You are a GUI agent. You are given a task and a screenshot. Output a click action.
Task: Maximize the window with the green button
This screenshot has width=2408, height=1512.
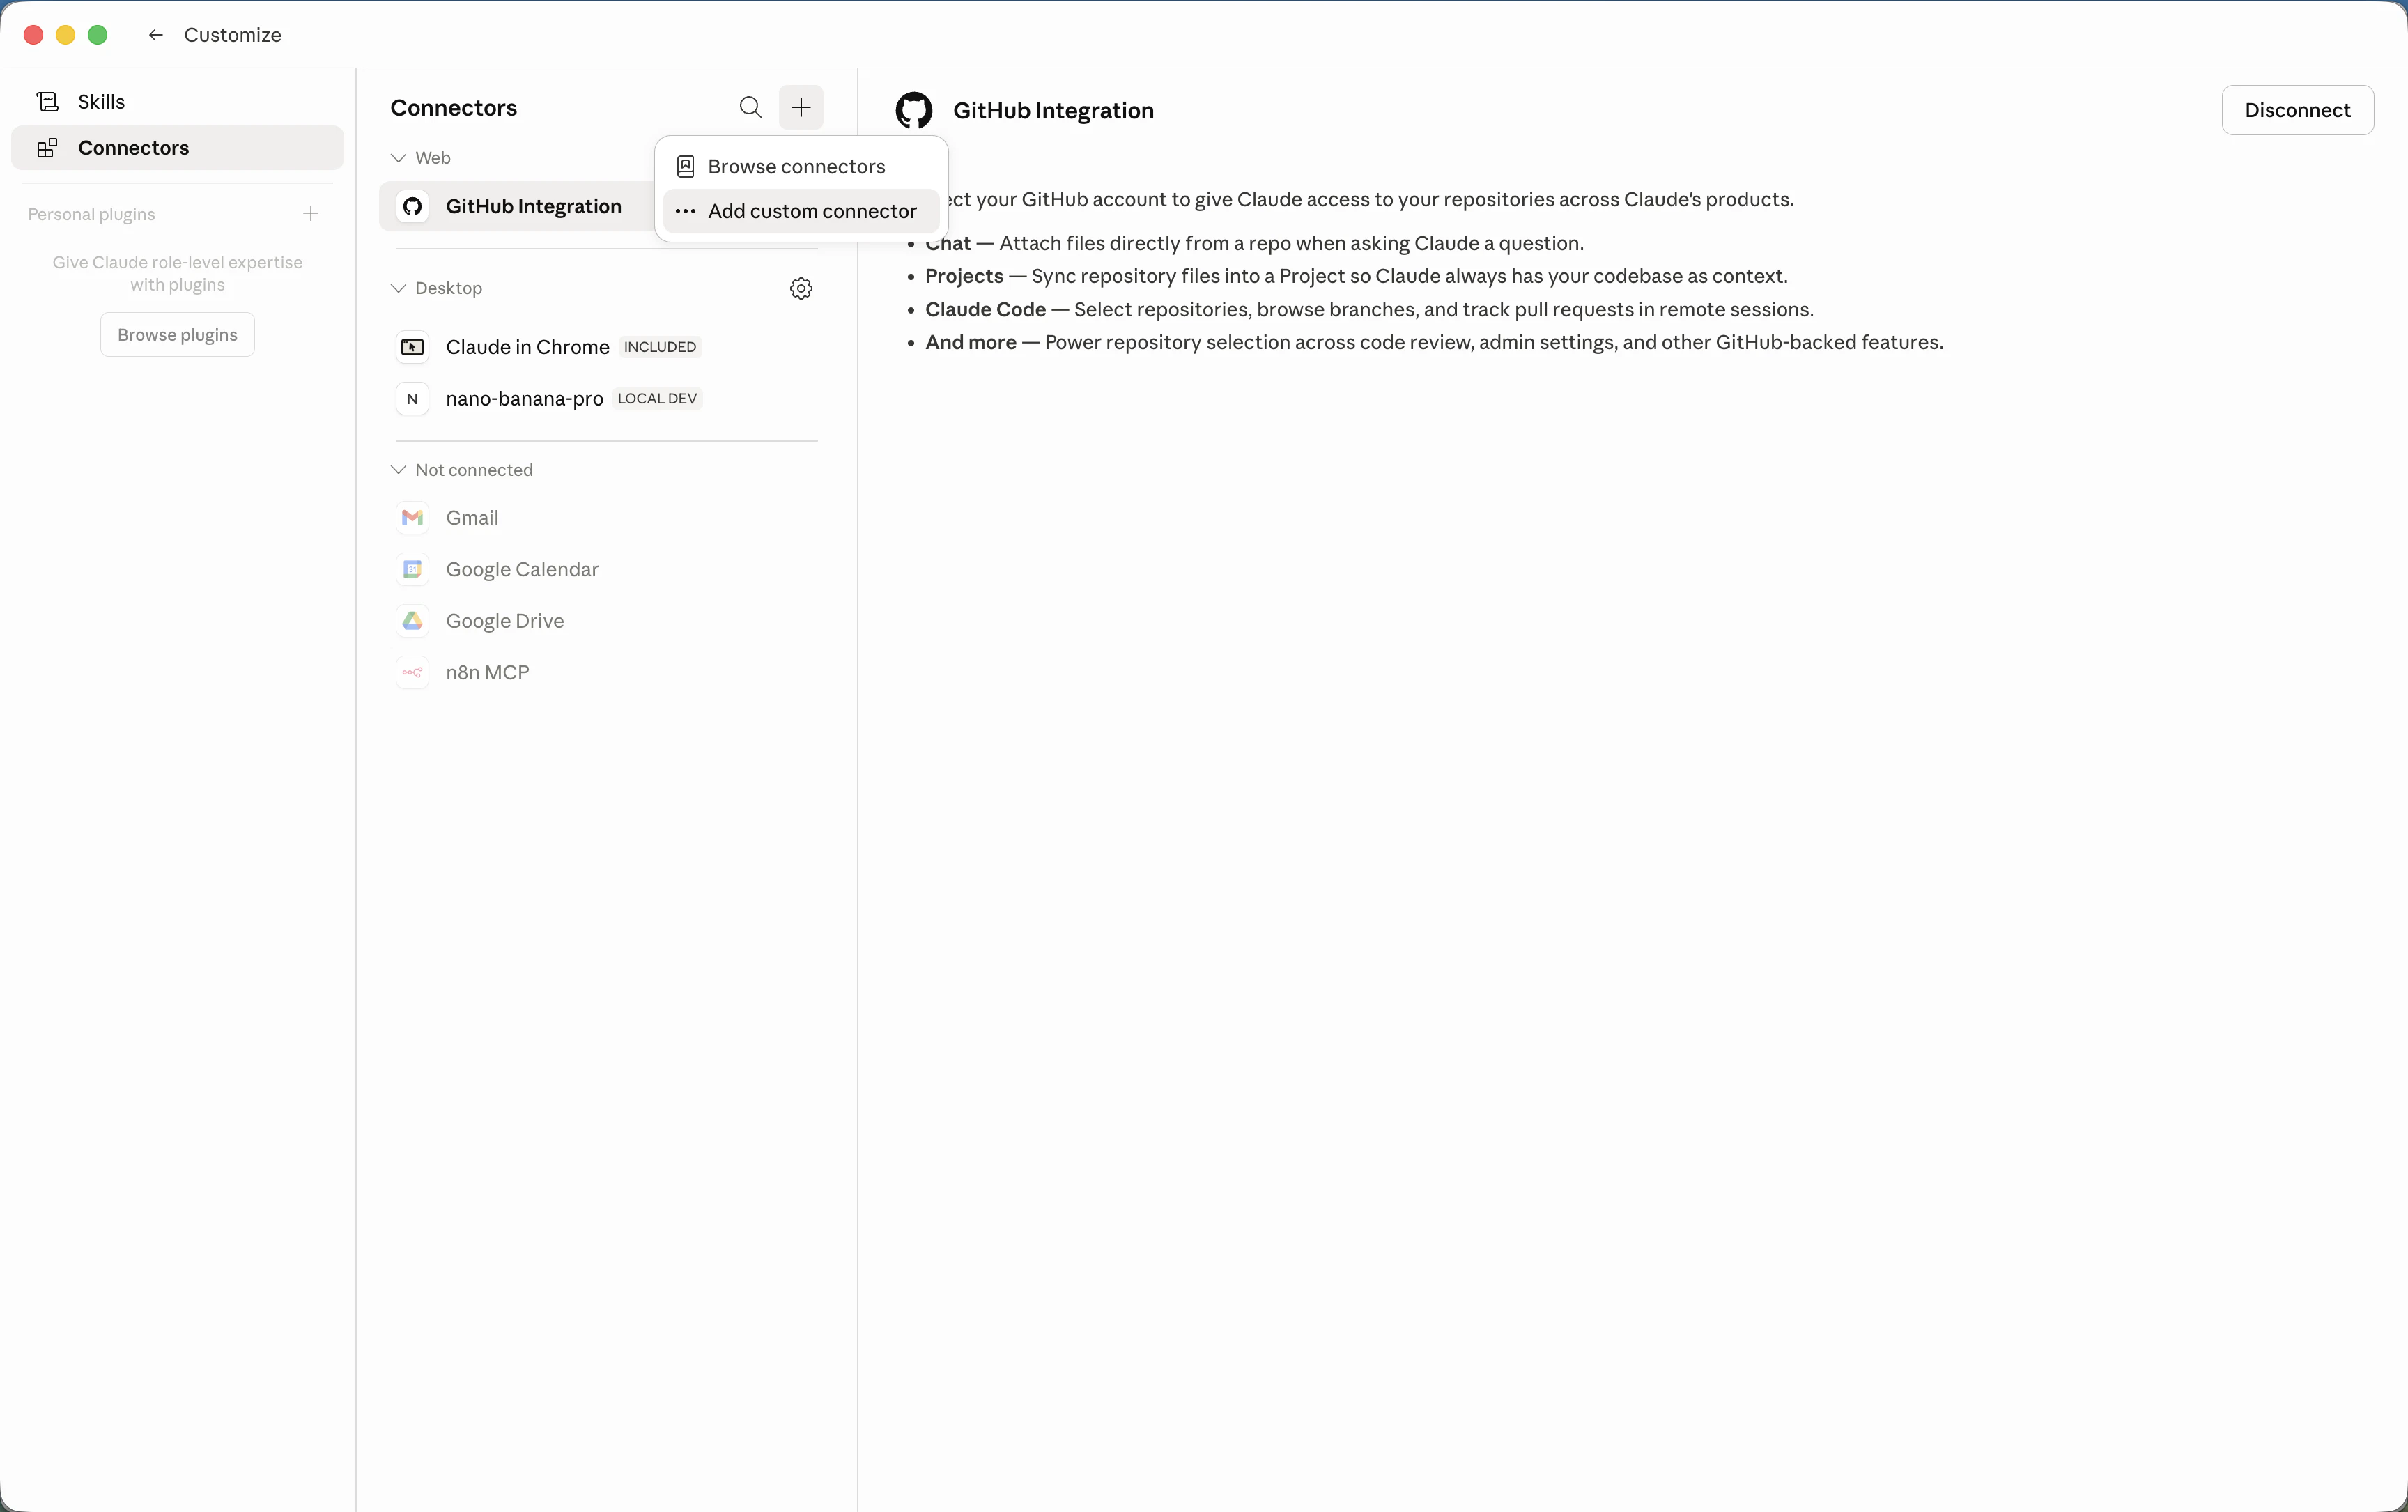pos(97,35)
